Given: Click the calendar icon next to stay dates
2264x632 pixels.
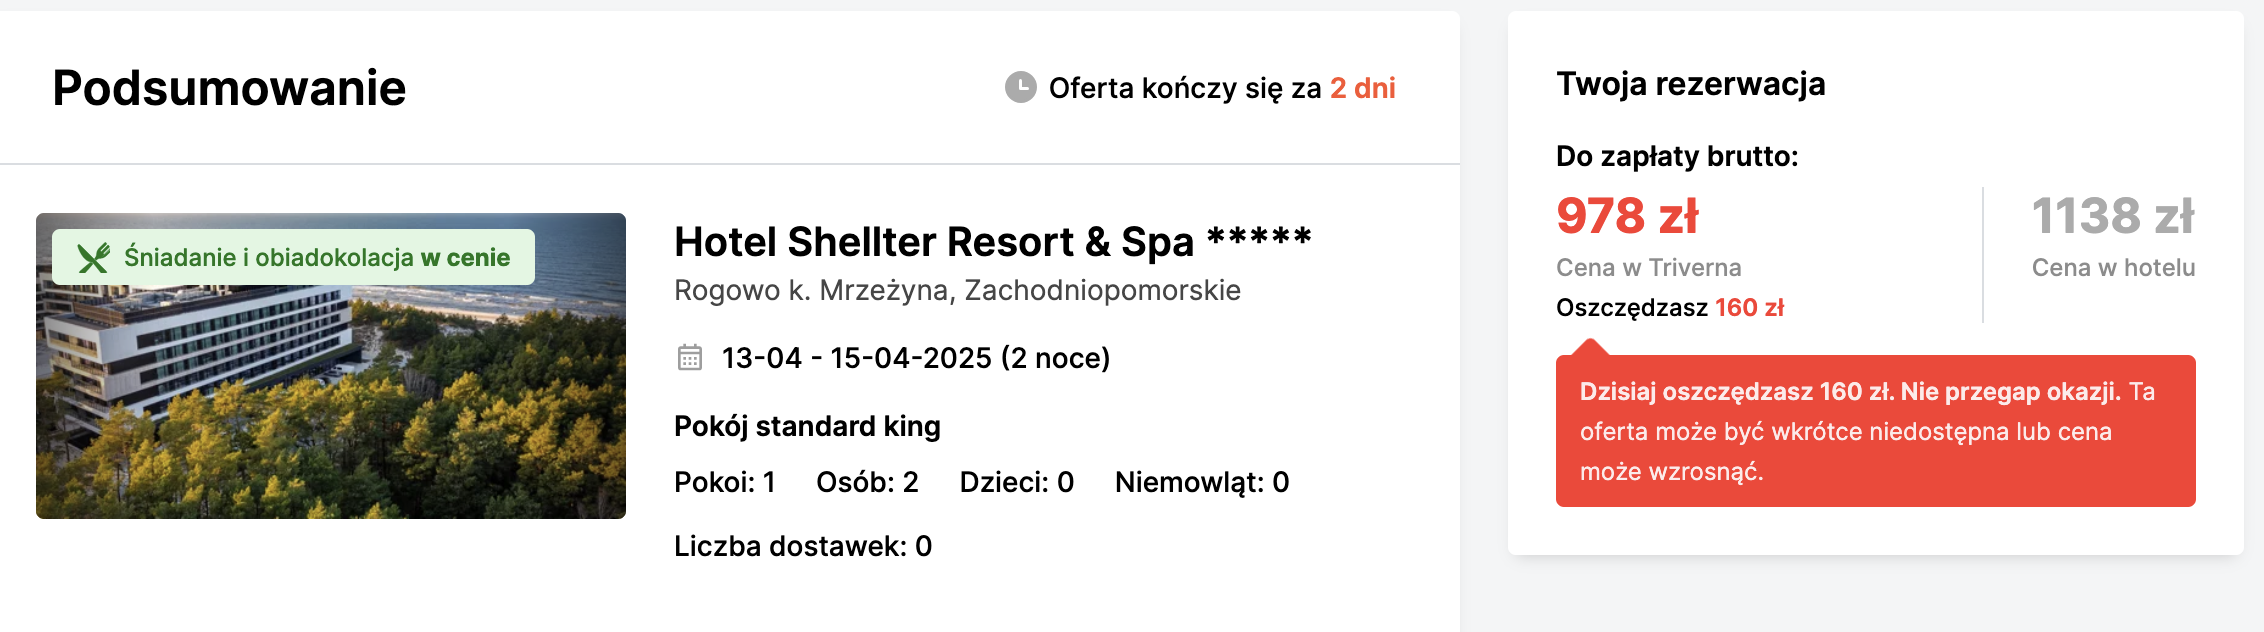Looking at the screenshot, I should [690, 357].
